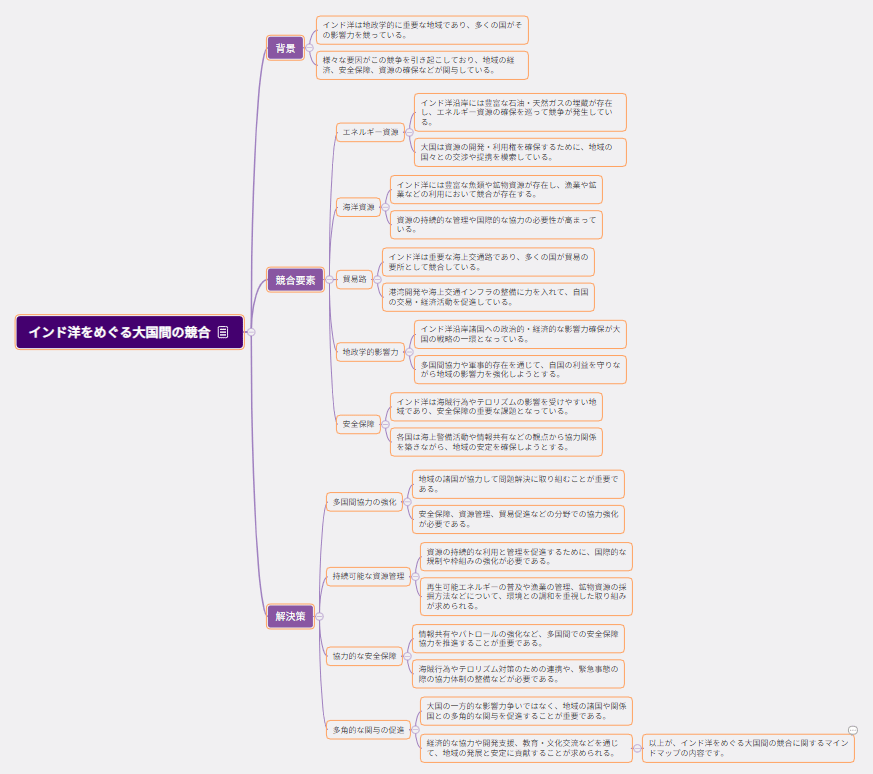Open the note icon on the root topic
Screen dimensions: 873x774
pos(223,332)
